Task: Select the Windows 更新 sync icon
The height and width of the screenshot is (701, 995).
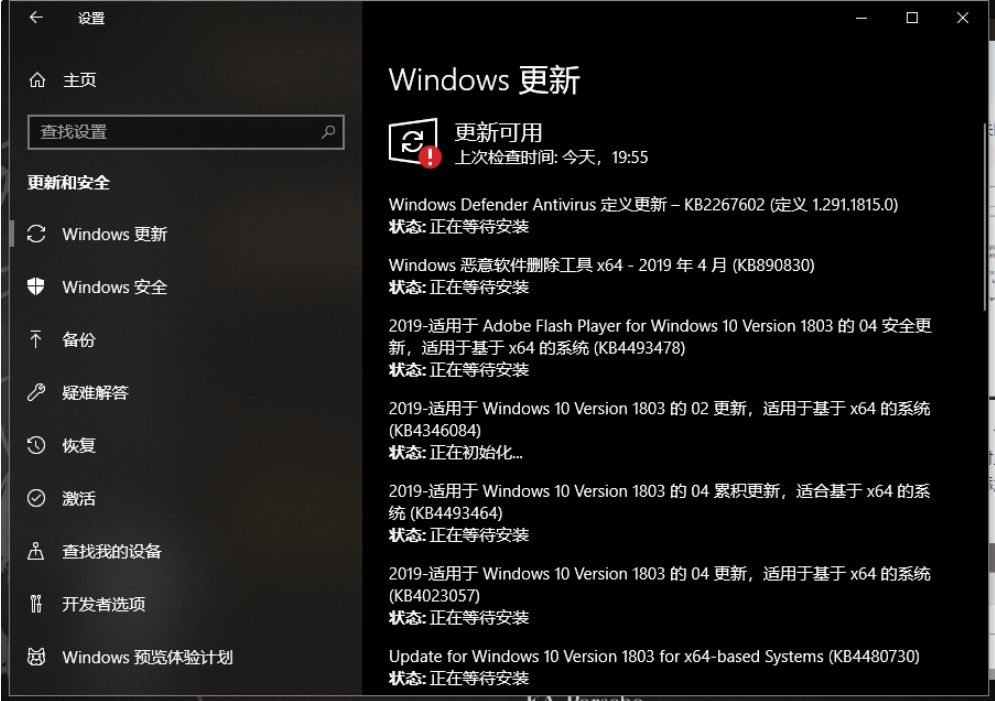Action: [x=36, y=234]
